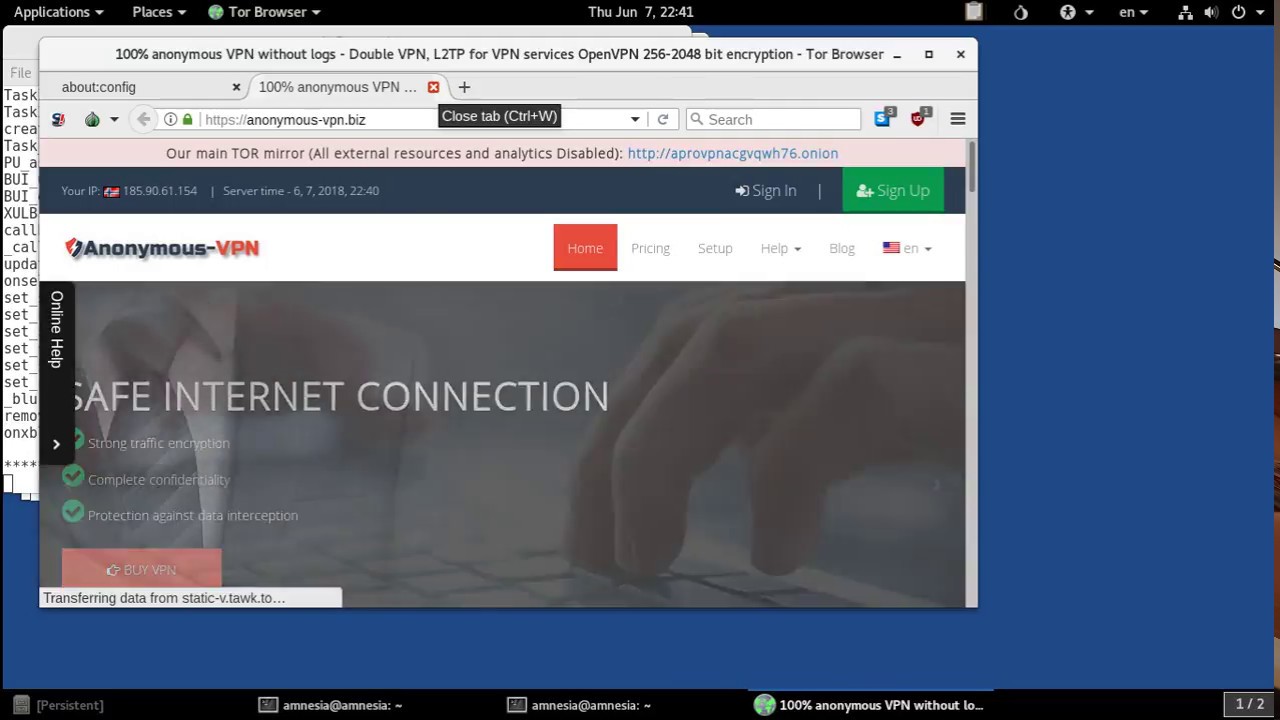Focus the Search input field
1280x720 pixels.
773,119
